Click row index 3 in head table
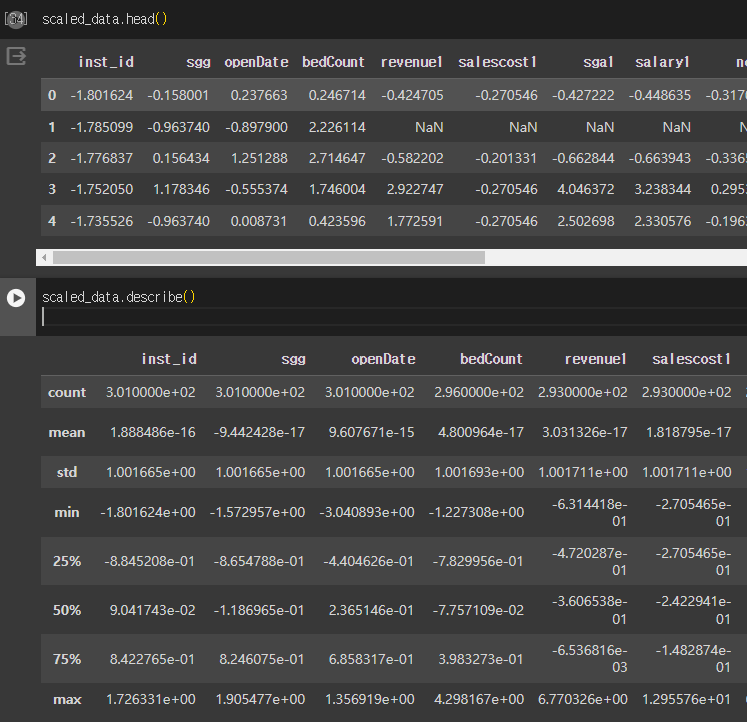 pos(52,190)
